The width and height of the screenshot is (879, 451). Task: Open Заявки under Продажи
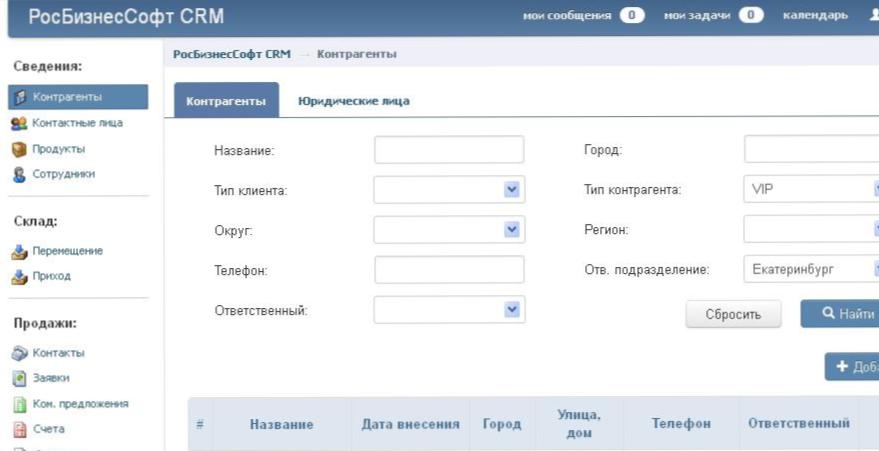tap(50, 378)
